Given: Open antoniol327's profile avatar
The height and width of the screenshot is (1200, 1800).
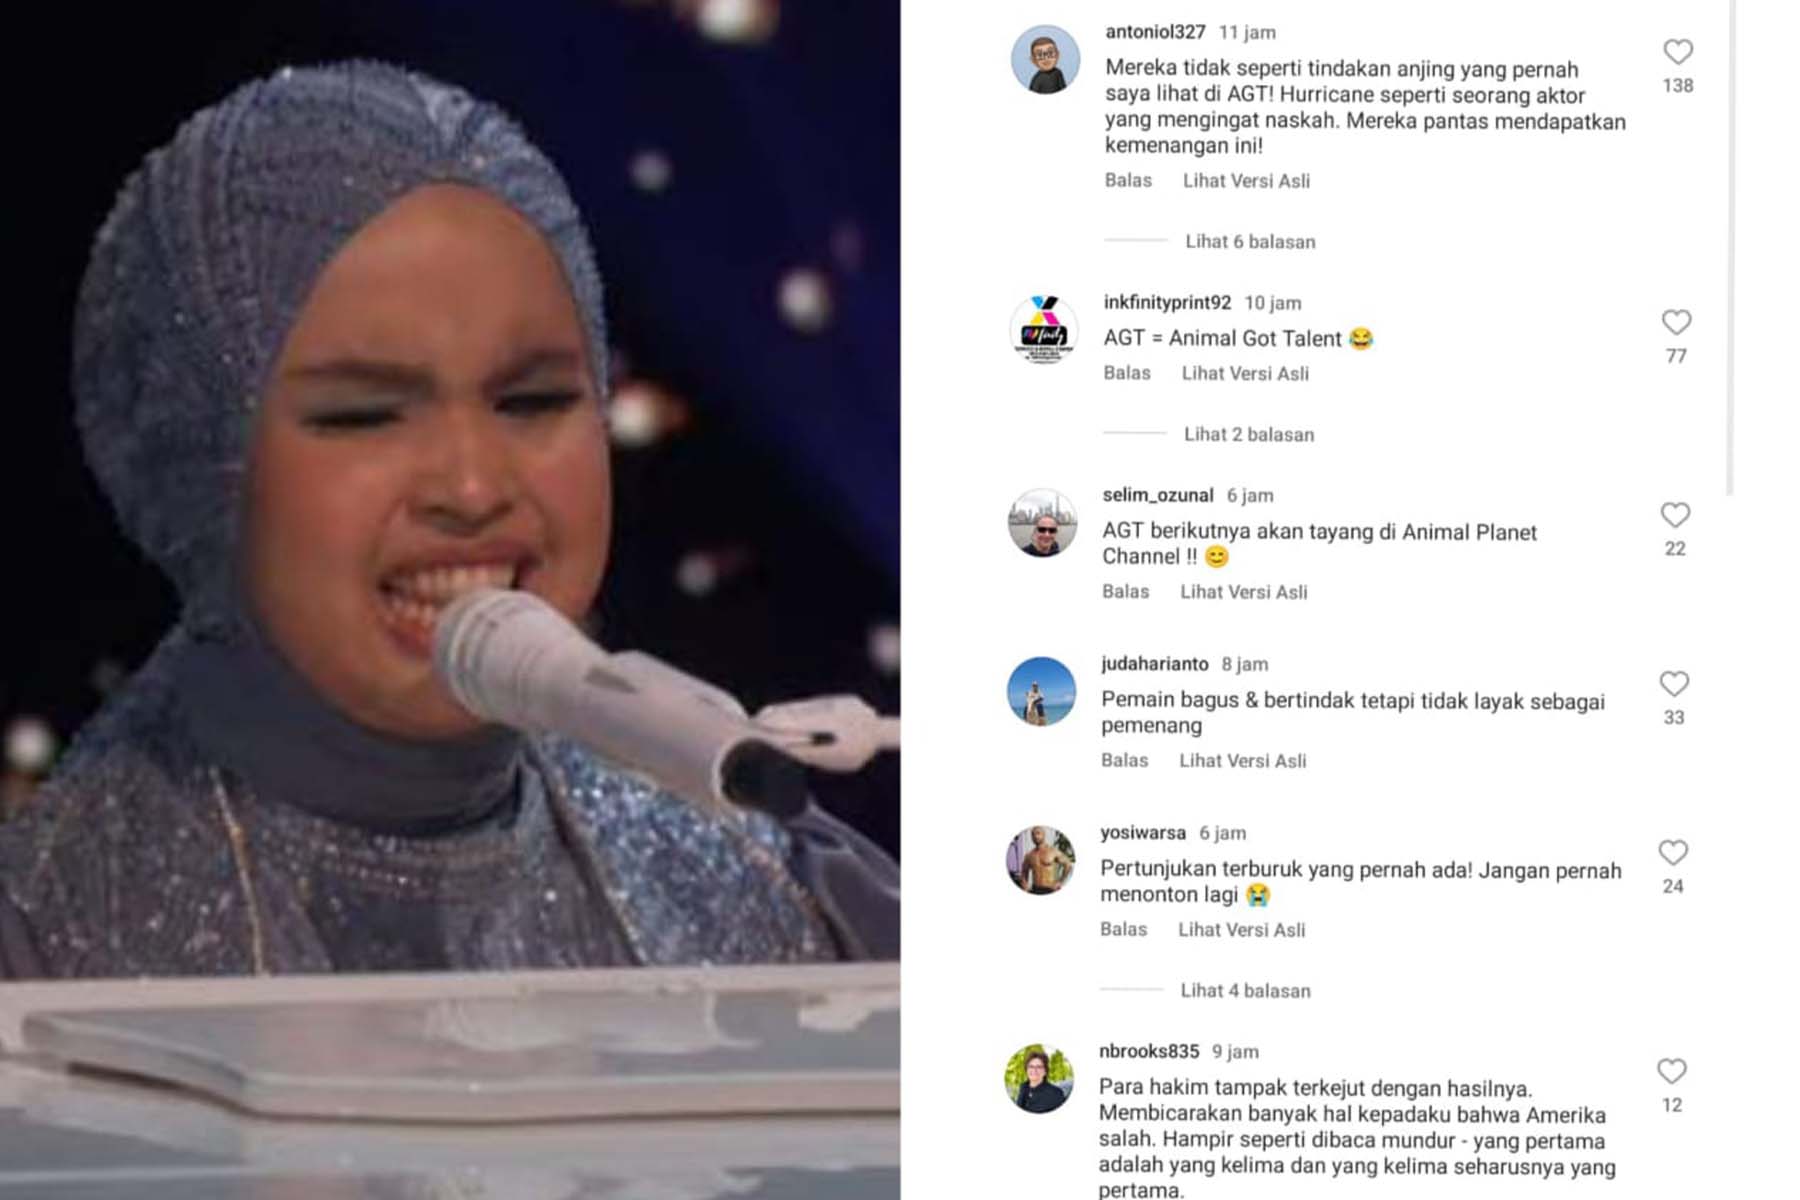Looking at the screenshot, I should click(x=1046, y=60).
